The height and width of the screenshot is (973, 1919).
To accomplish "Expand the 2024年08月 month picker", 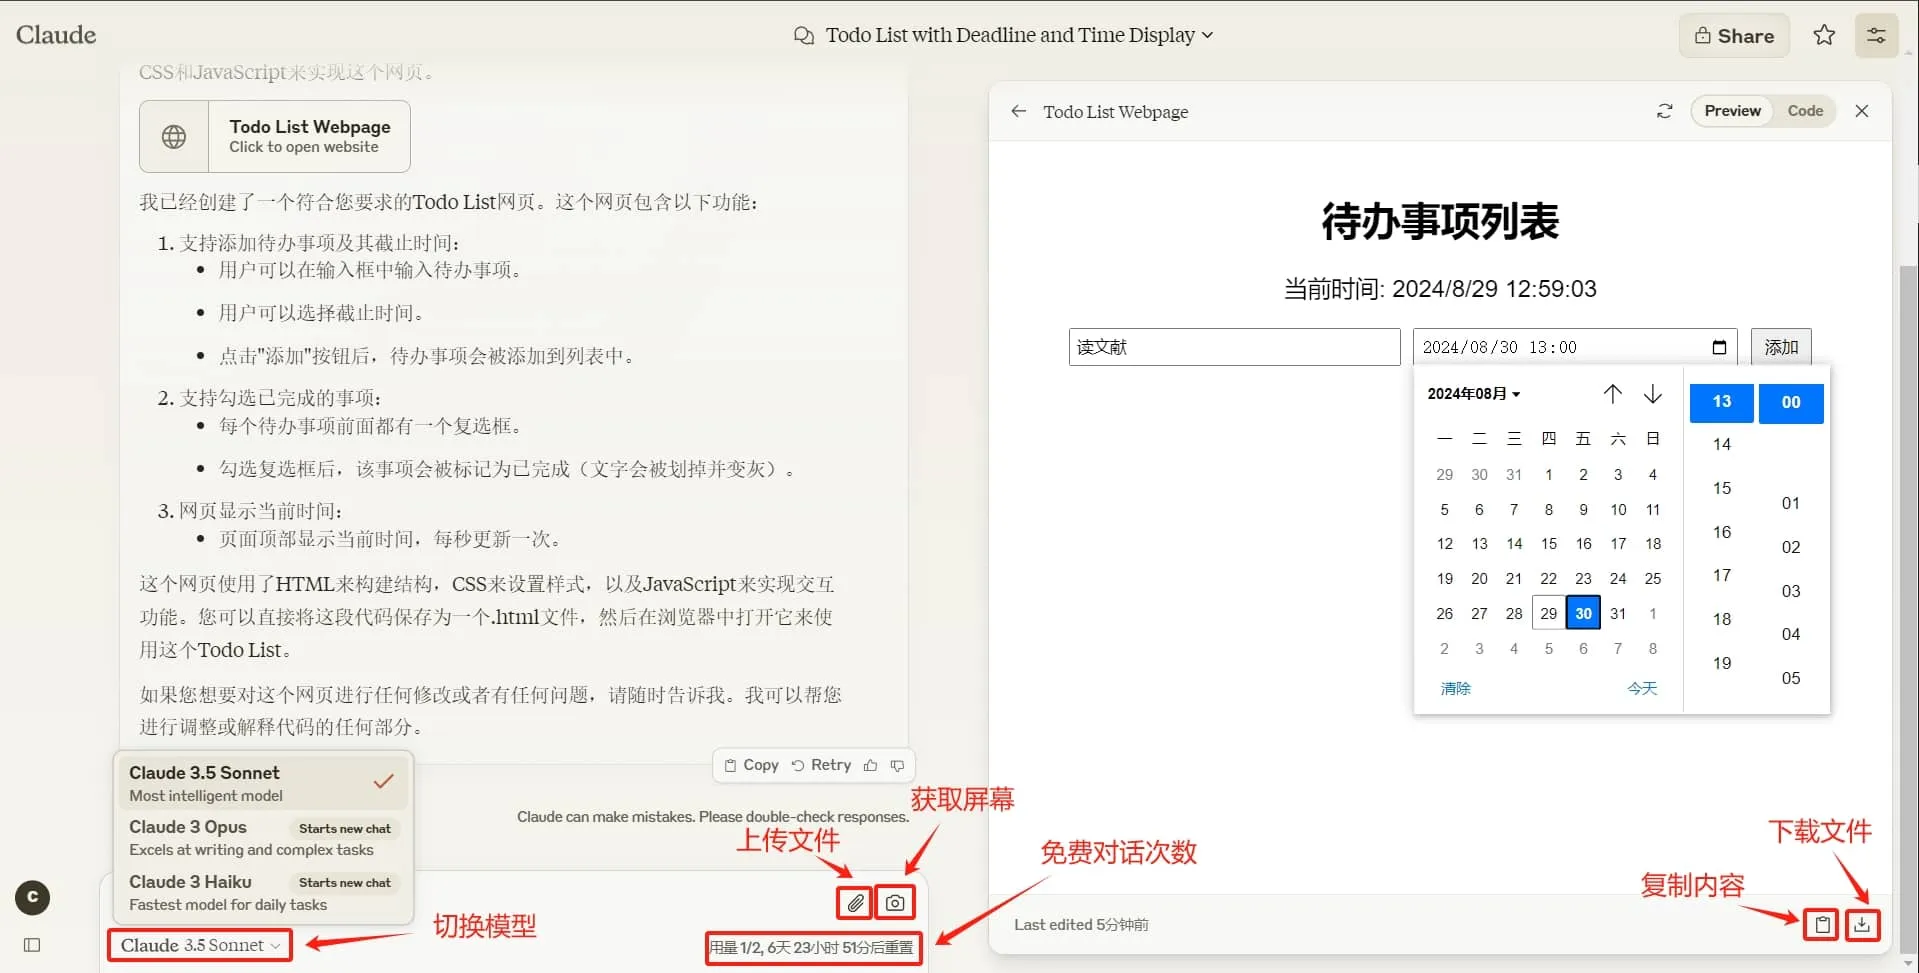I will pos(1473,394).
